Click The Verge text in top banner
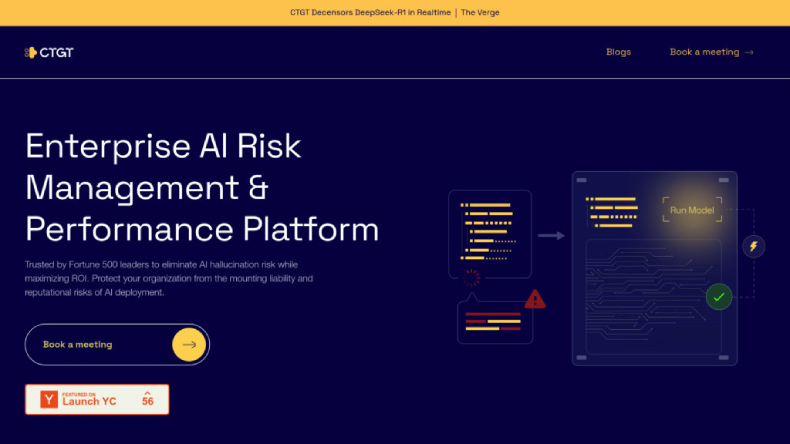Image resolution: width=790 pixels, height=444 pixels. pyautogui.click(x=480, y=12)
